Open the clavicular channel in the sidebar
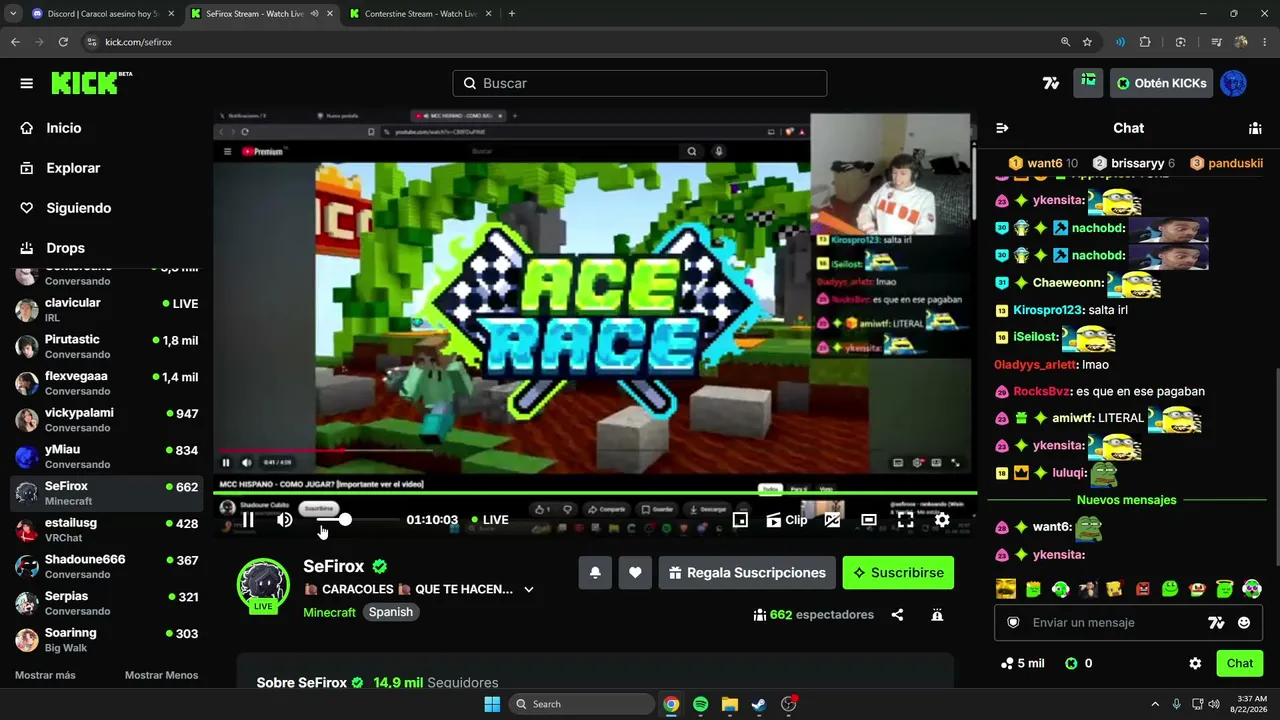The height and width of the screenshot is (720, 1280). coord(105,310)
